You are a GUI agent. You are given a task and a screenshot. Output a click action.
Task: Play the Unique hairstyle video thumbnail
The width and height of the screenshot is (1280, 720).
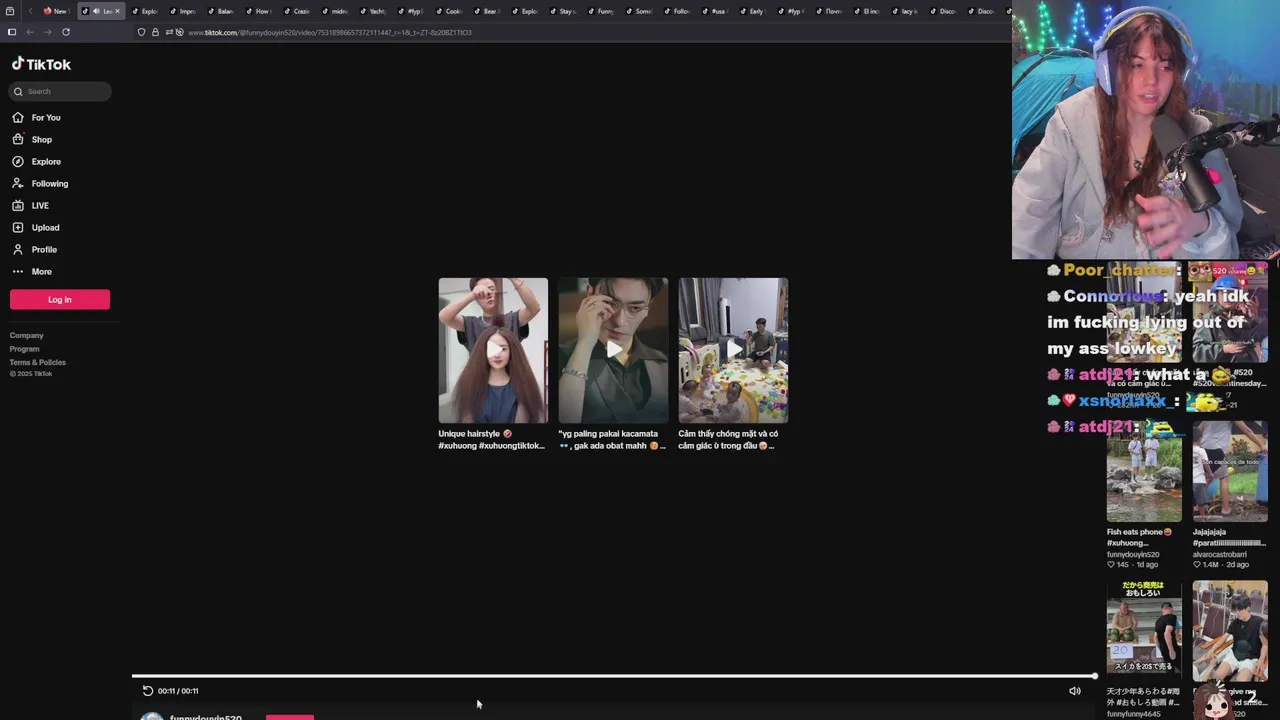tap(493, 350)
